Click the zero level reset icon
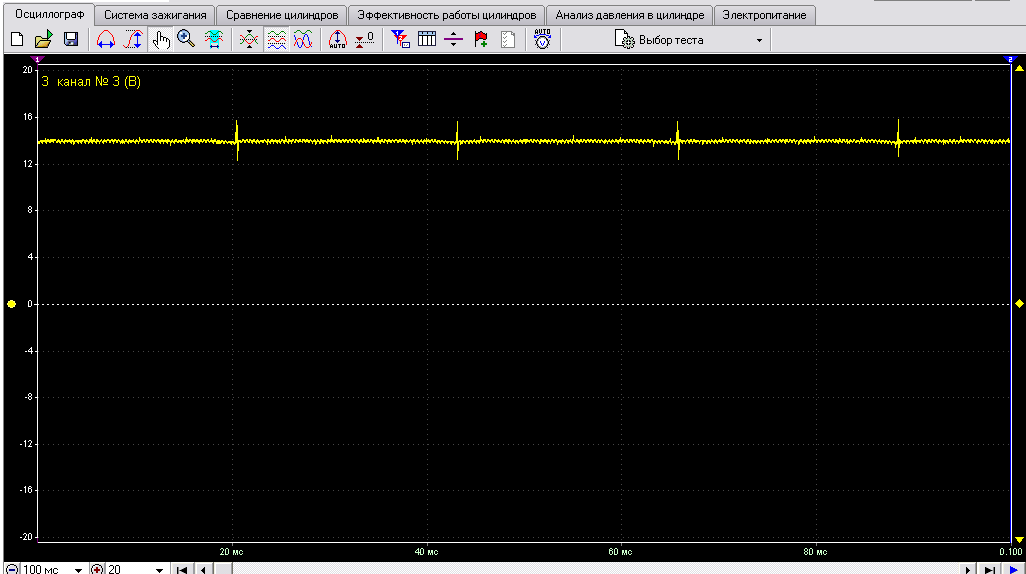 (364, 40)
